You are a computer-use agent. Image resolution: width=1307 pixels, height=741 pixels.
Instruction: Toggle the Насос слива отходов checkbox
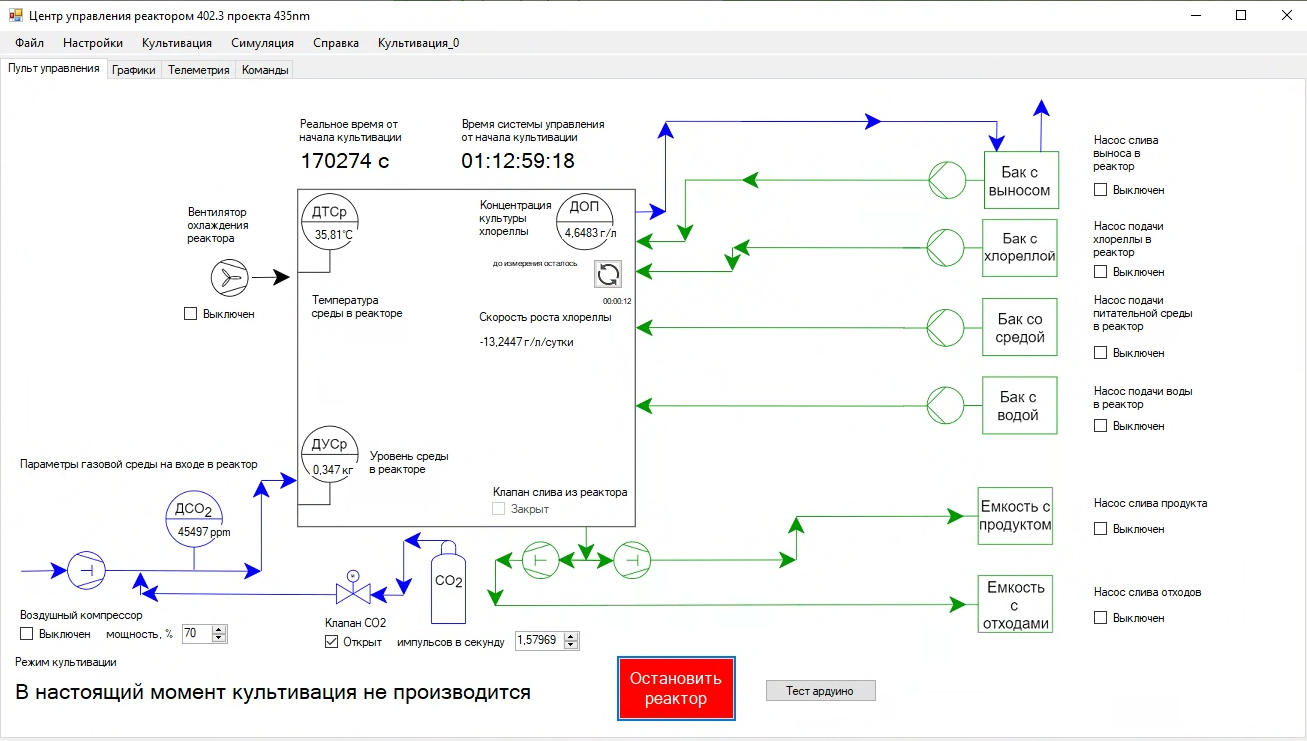(x=1101, y=618)
